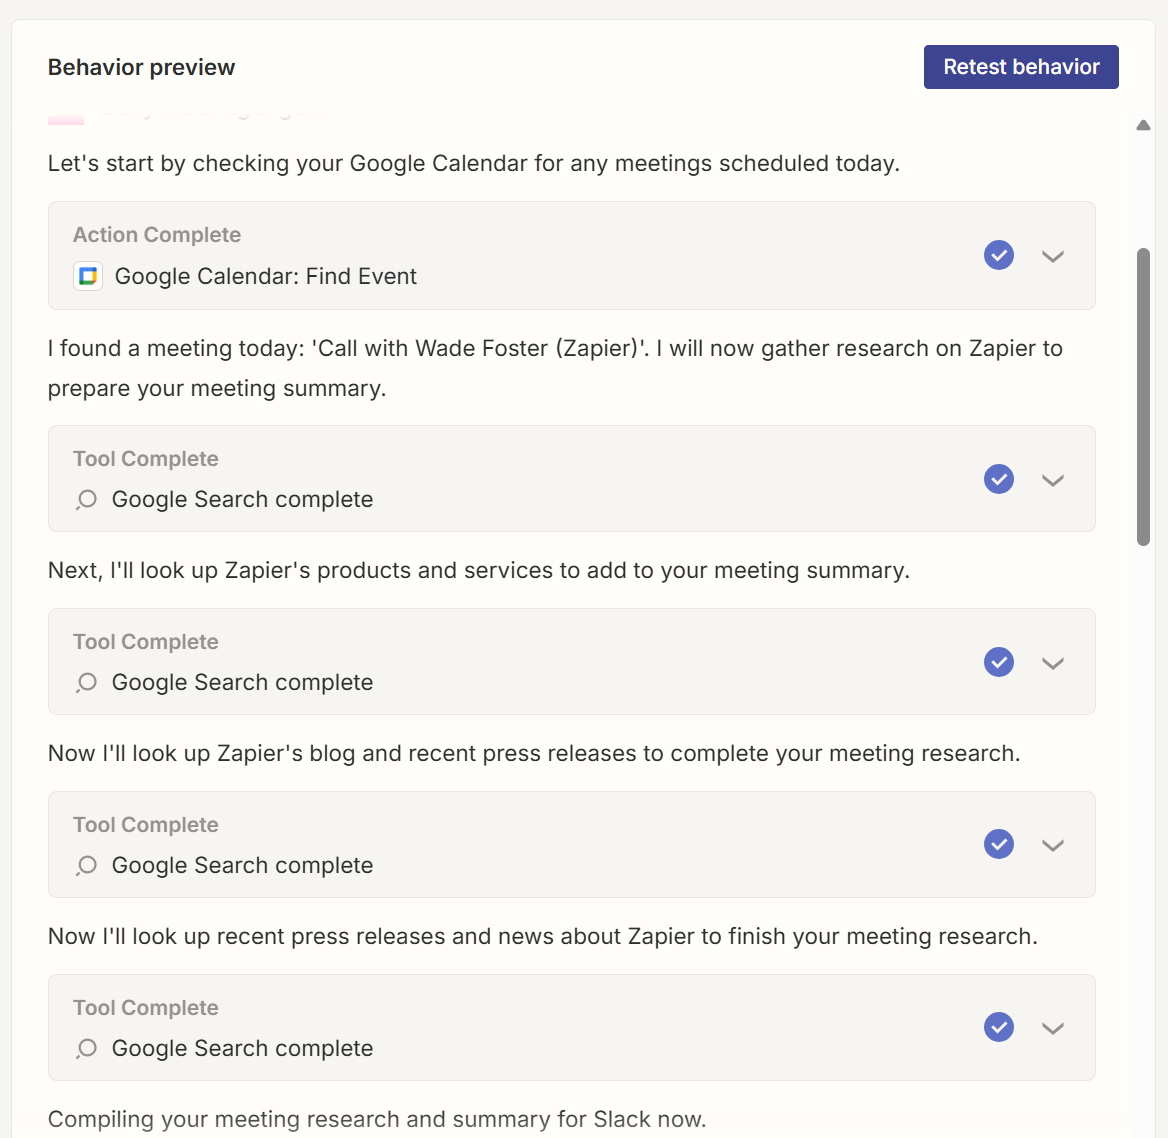1168x1138 pixels.
Task: Click search icon in Google Search card under Zapier's blog message
Action: pyautogui.click(x=86, y=865)
